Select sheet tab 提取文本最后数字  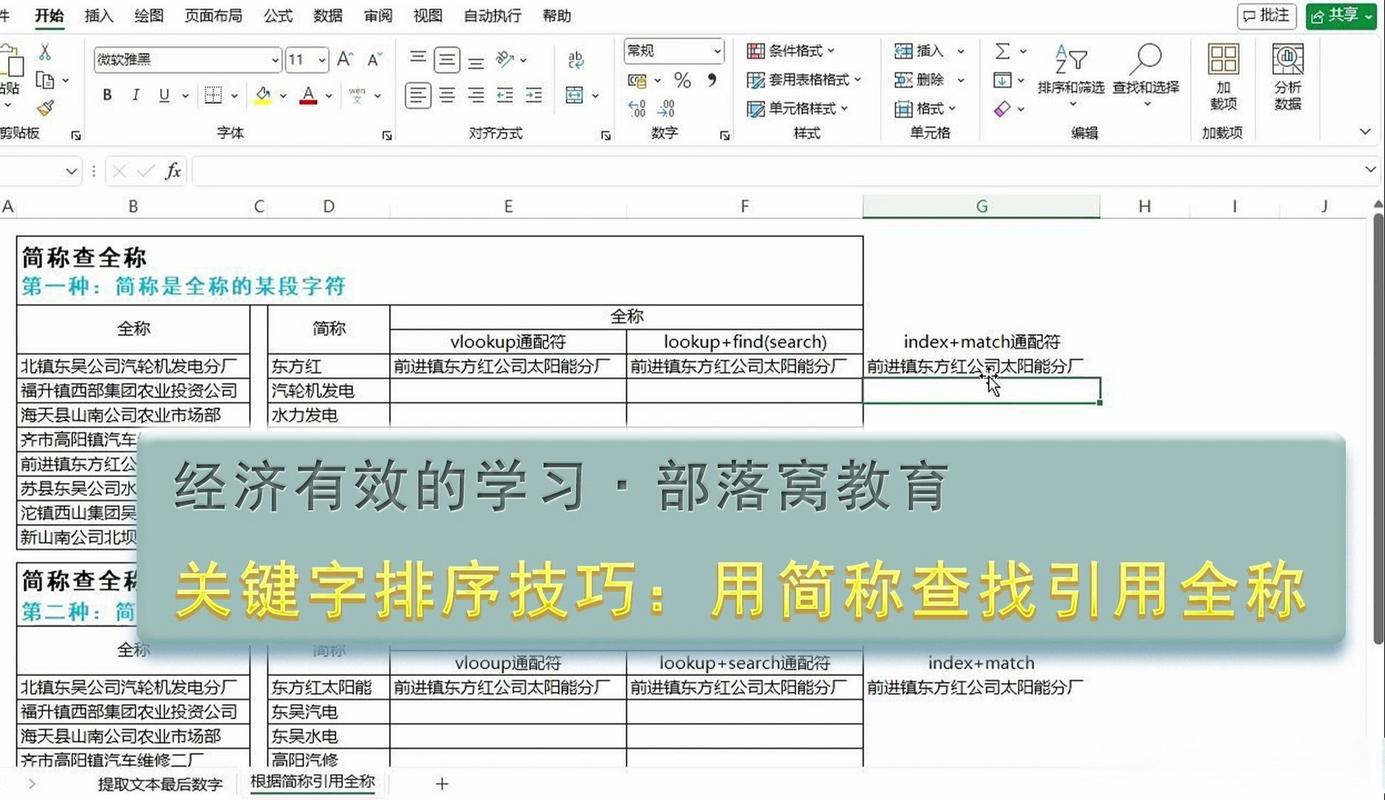160,784
